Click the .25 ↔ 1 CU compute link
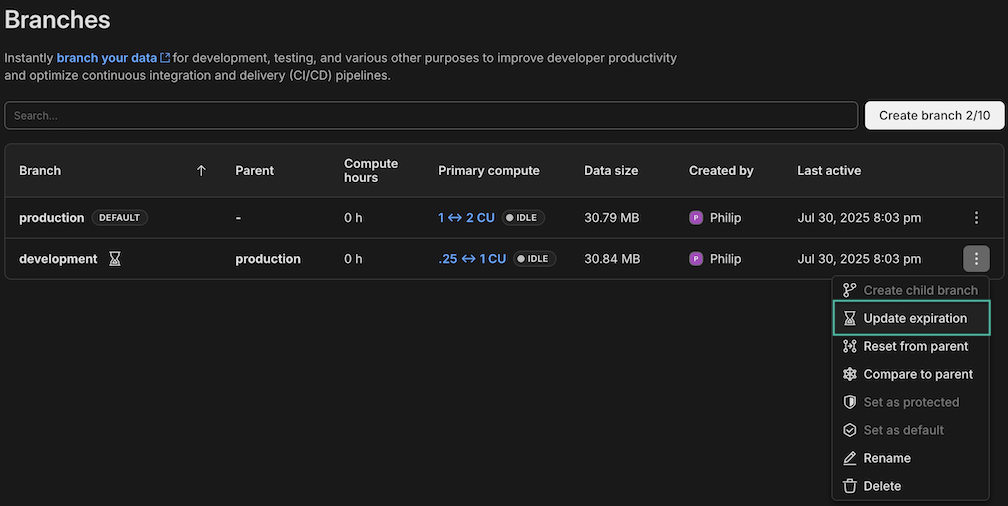Screen dimensions: 1008x506 click(472, 259)
